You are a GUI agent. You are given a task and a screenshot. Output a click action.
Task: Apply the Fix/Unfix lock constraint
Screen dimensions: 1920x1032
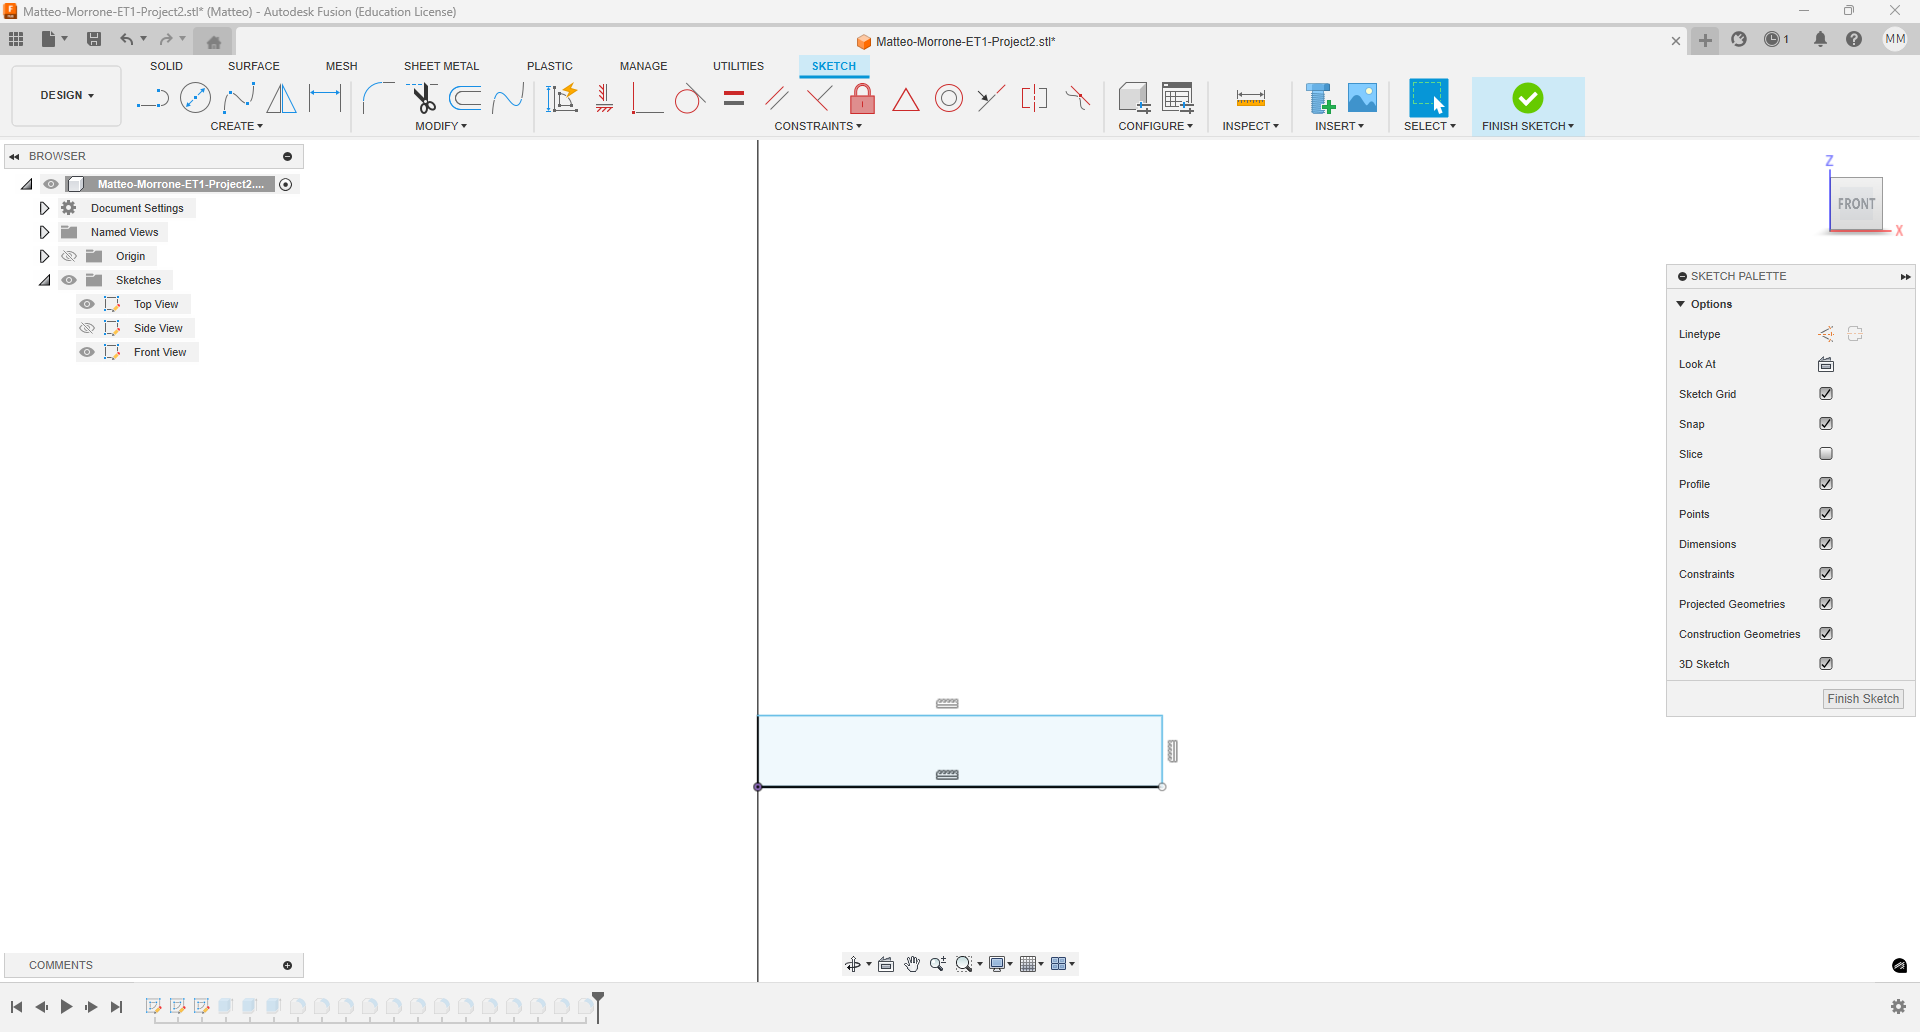pos(862,98)
